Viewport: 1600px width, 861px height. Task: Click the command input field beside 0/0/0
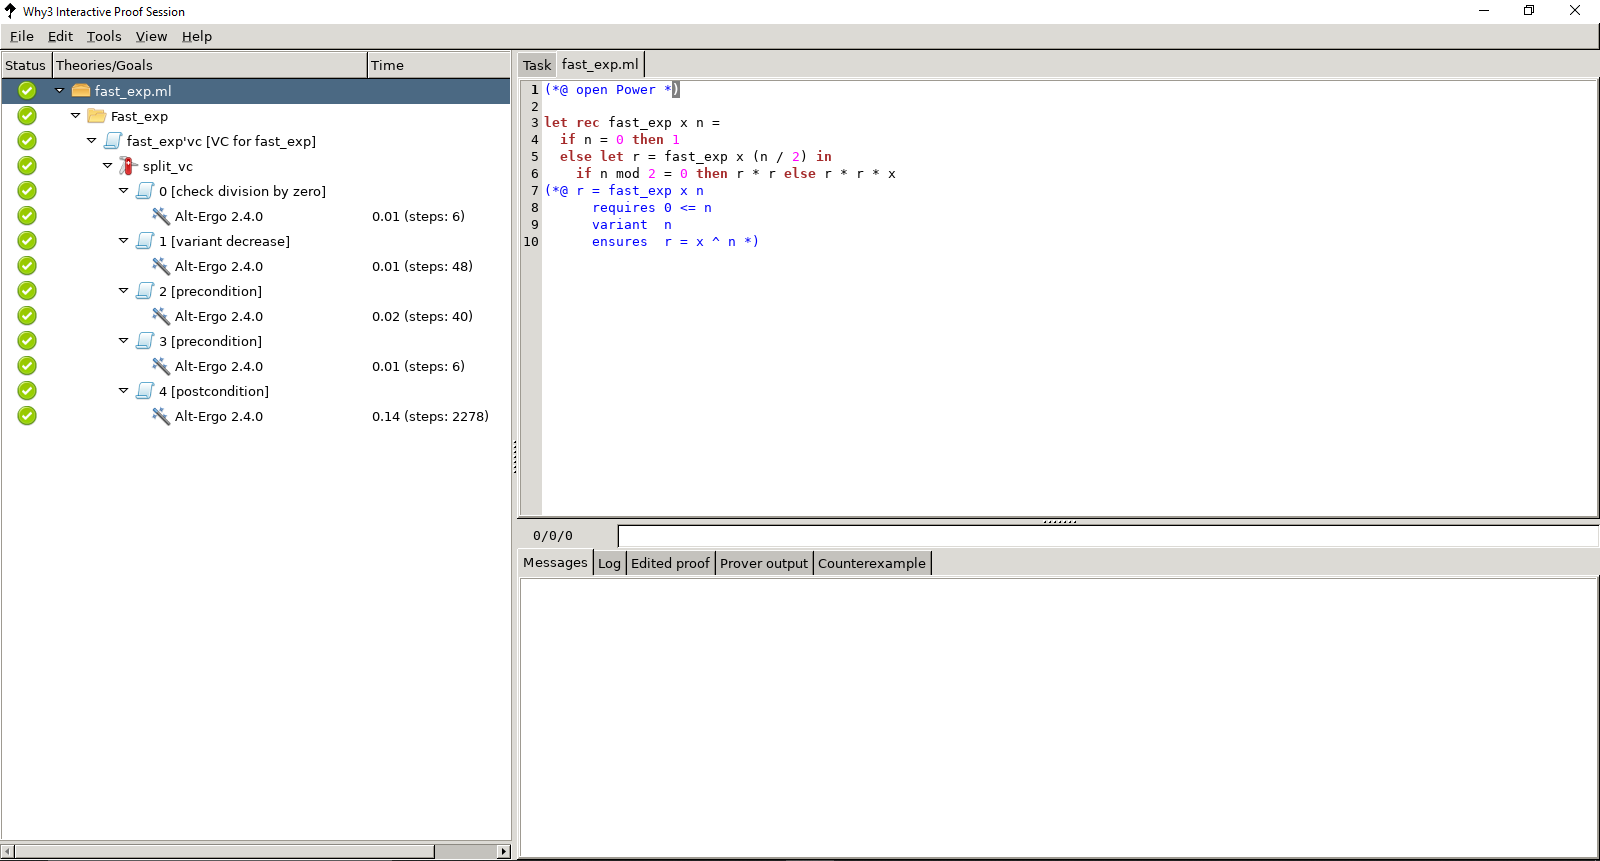[1108, 536]
